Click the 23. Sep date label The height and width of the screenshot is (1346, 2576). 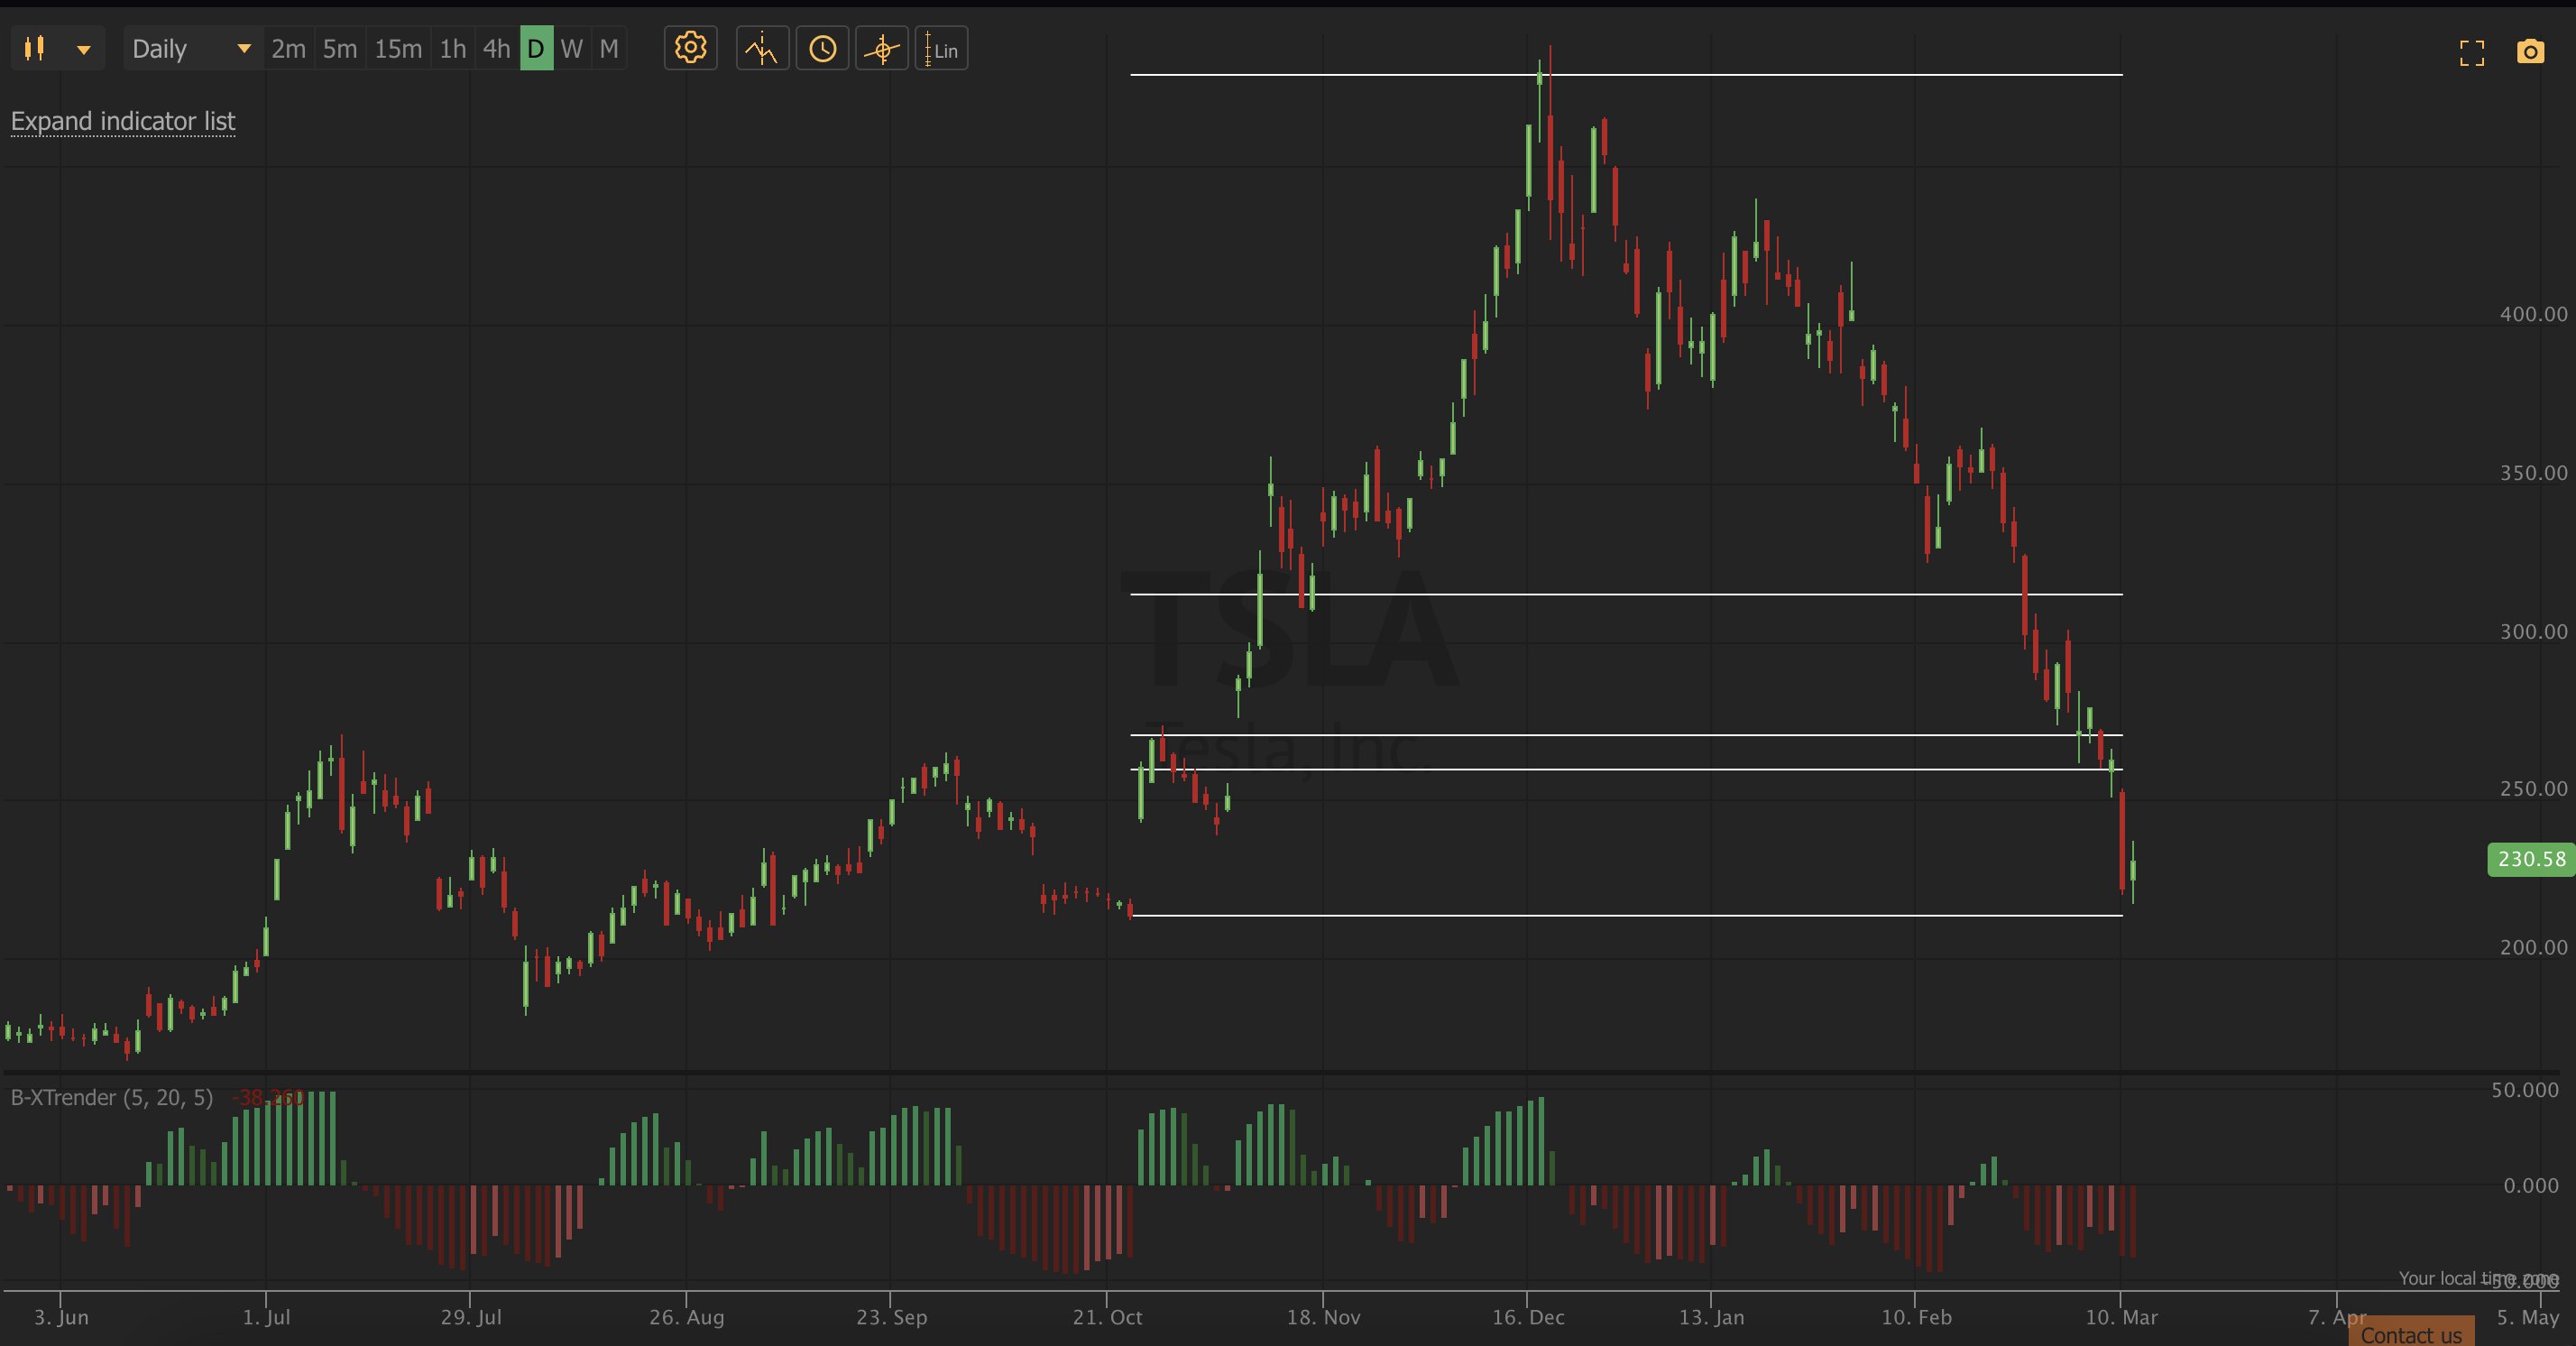pyautogui.click(x=891, y=1317)
